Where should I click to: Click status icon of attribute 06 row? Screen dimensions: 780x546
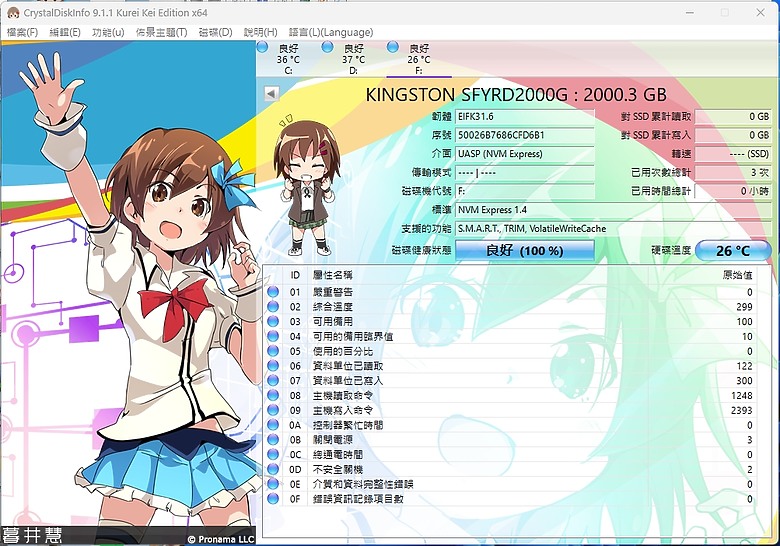point(273,365)
